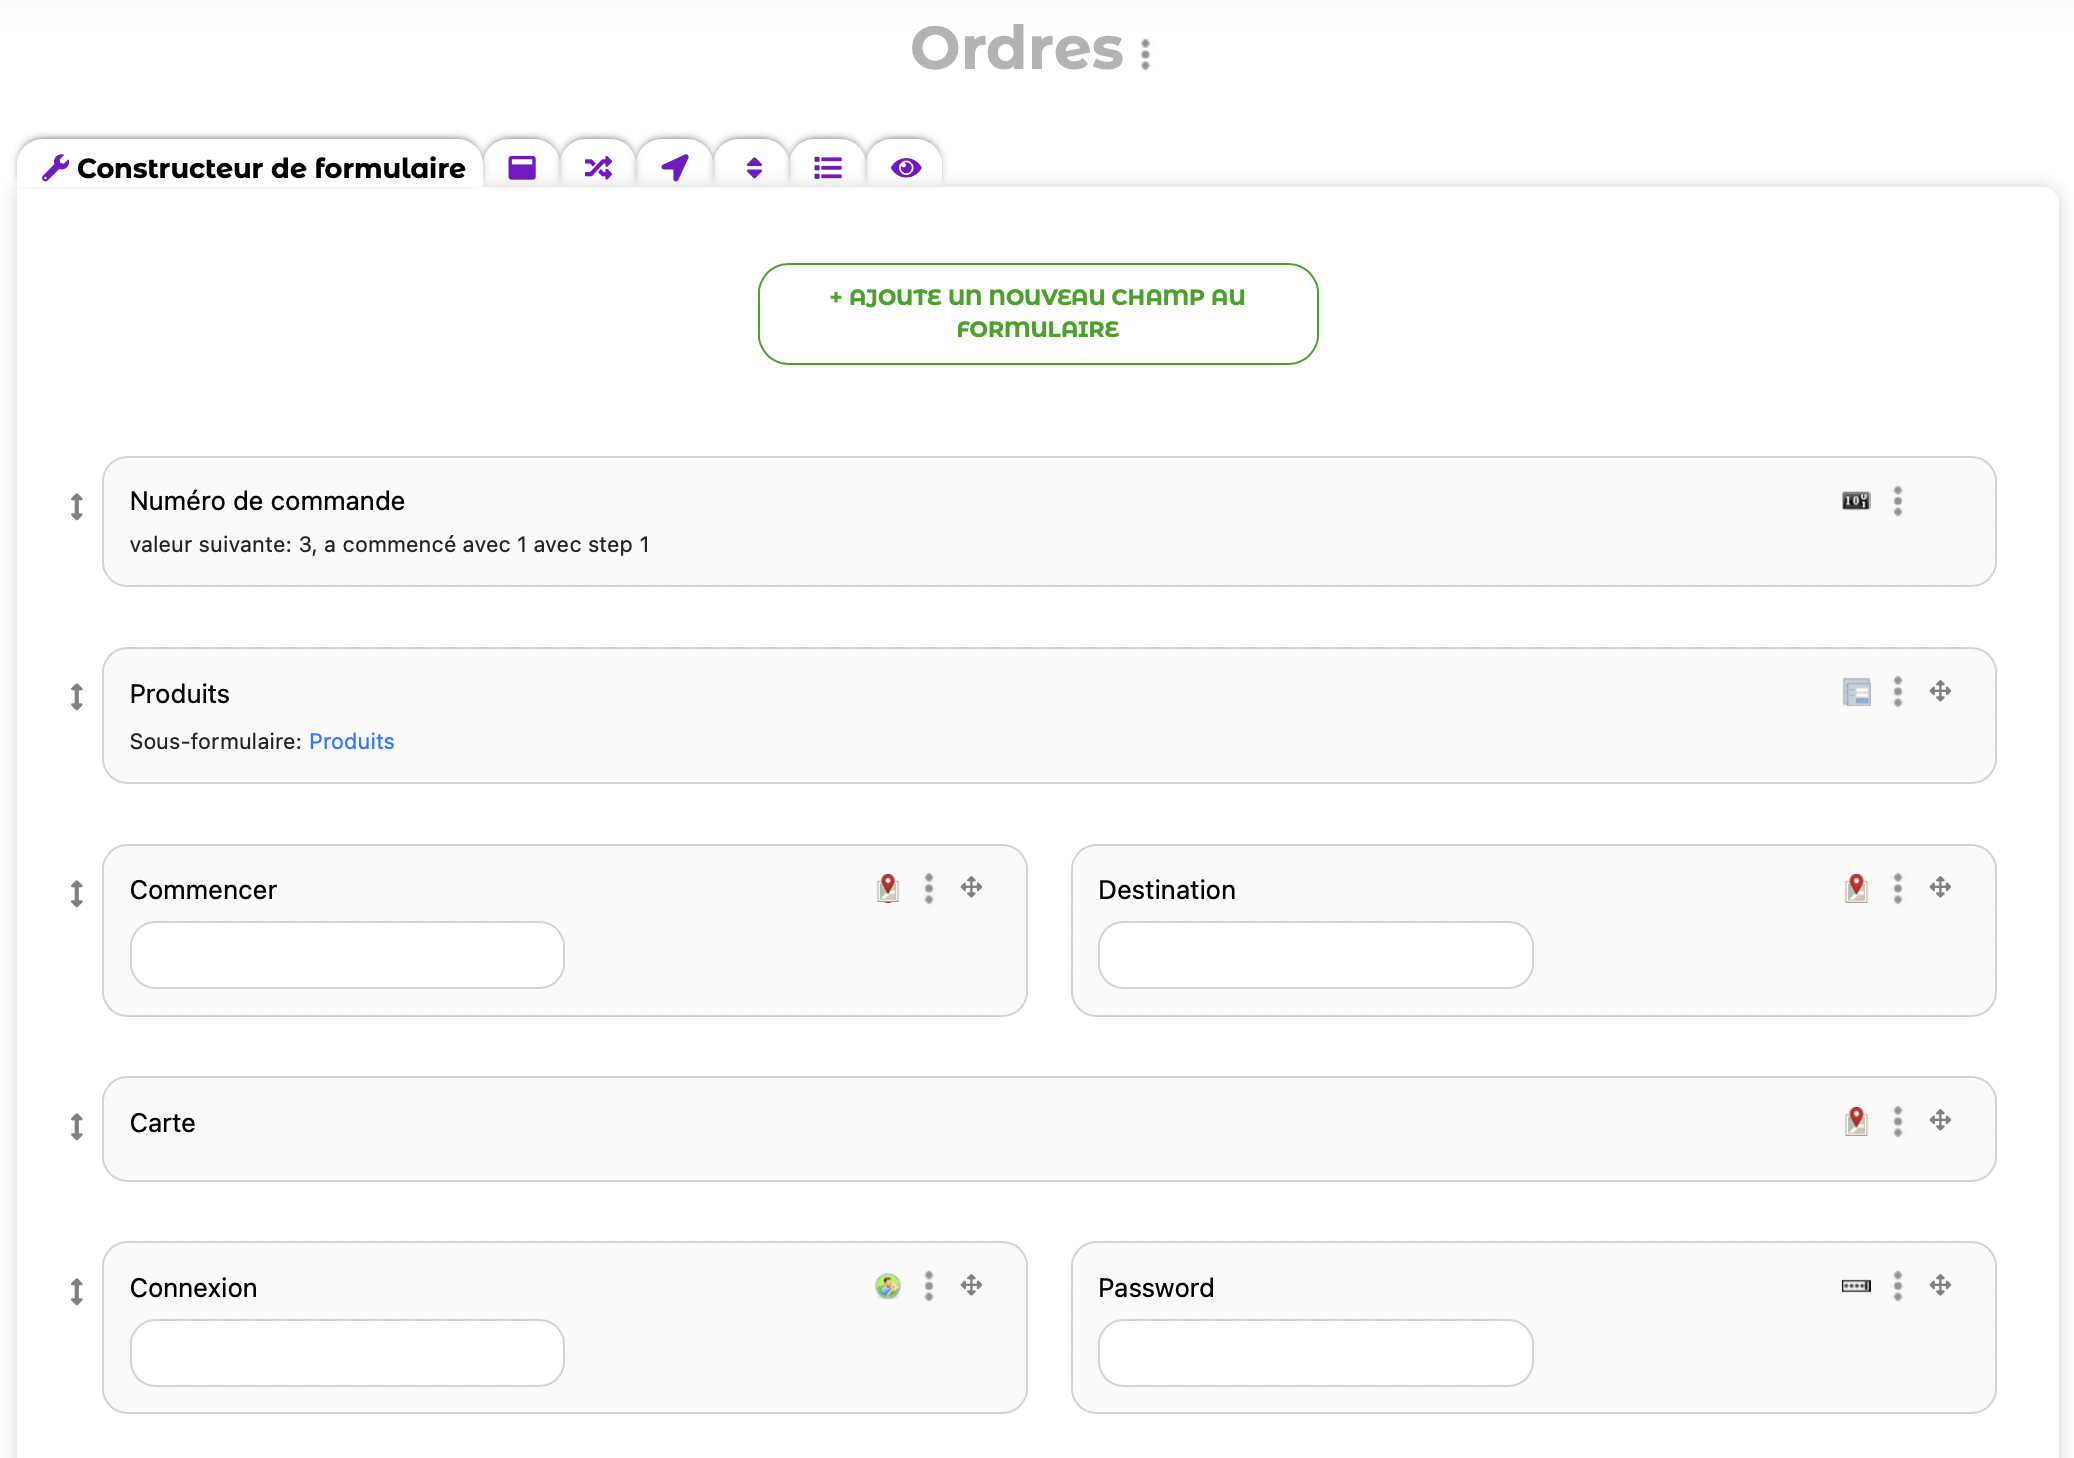This screenshot has width=2074, height=1458.
Task: Click resize handle beside Carte row
Action: tap(77, 1127)
